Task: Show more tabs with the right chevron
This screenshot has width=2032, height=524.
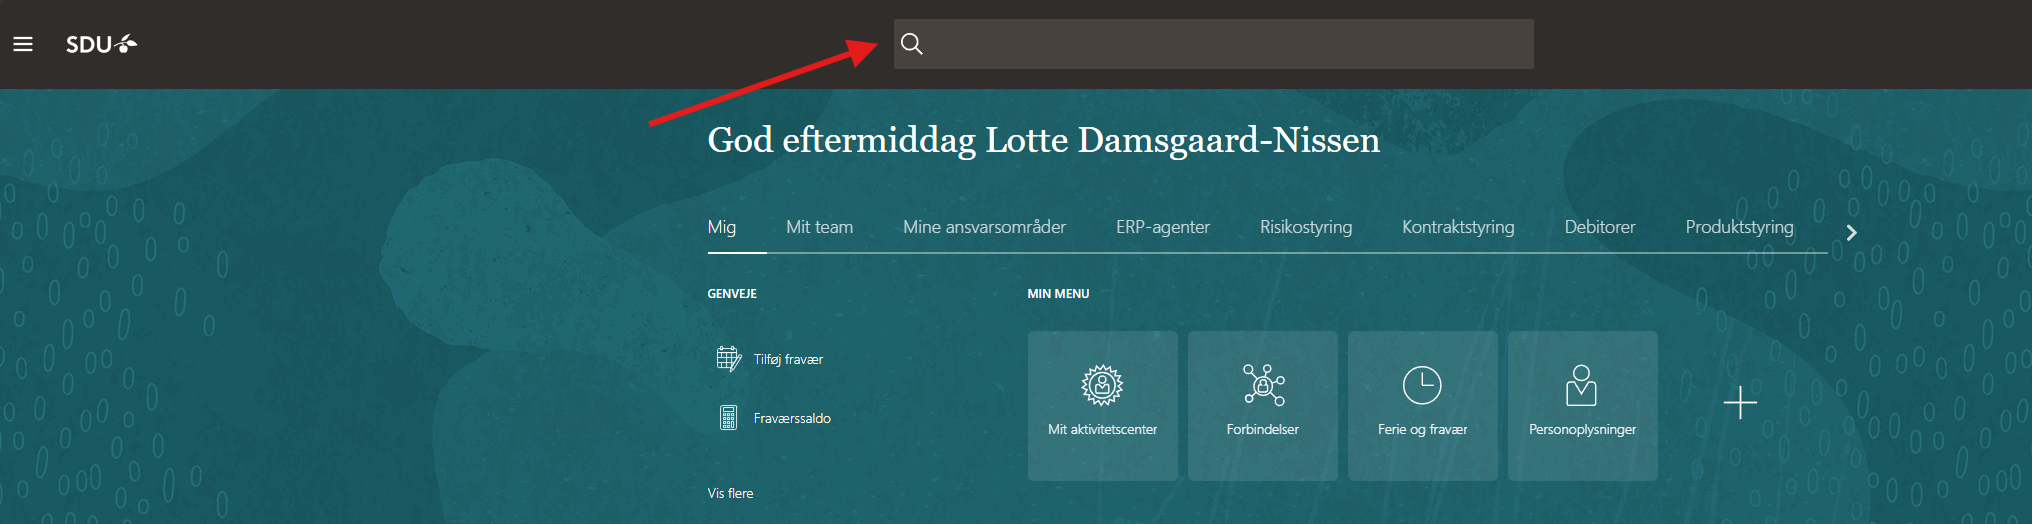Action: pyautogui.click(x=1851, y=232)
